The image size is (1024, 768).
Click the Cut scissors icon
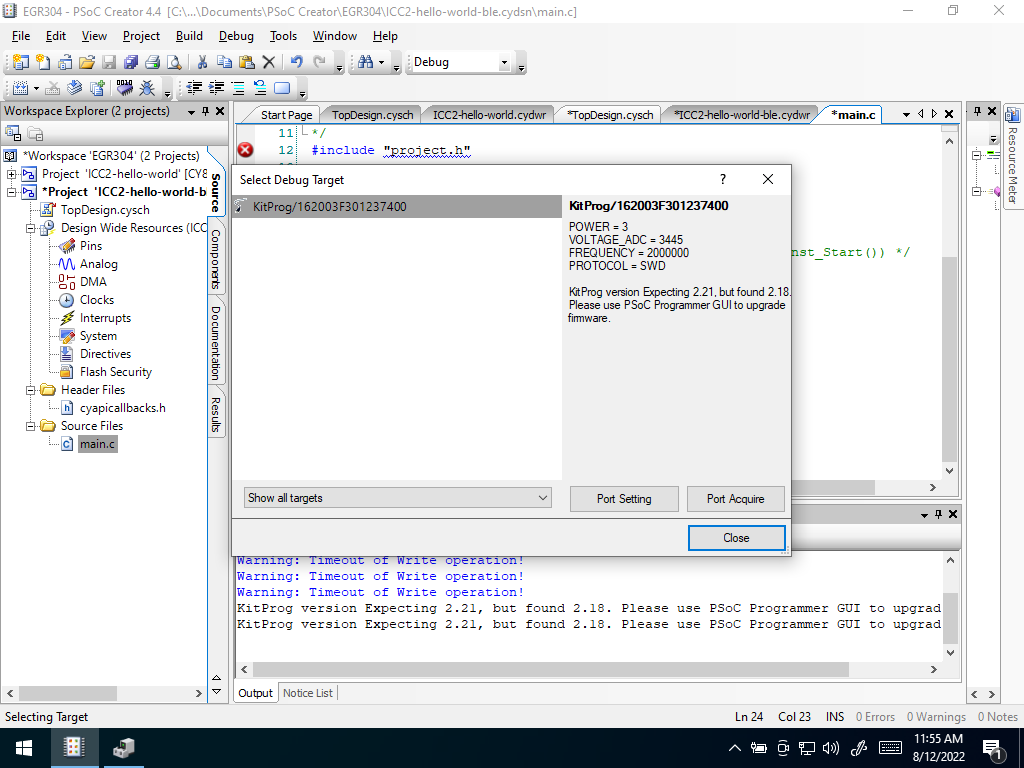coord(202,62)
